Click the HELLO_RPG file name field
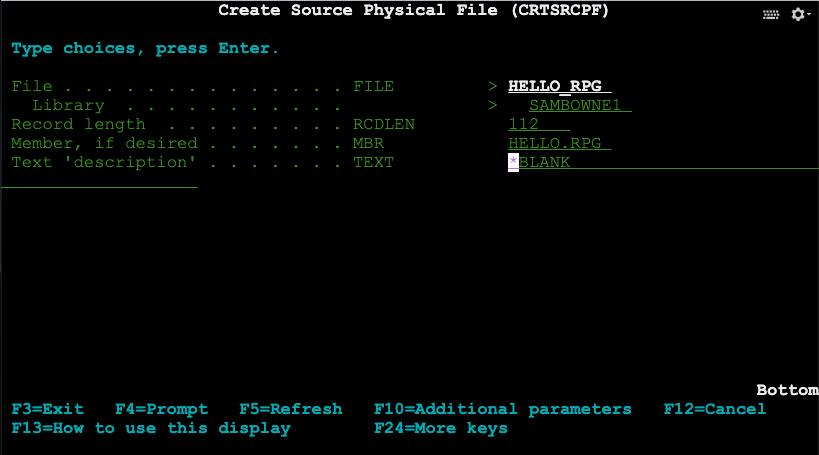819x455 pixels. [x=559, y=86]
